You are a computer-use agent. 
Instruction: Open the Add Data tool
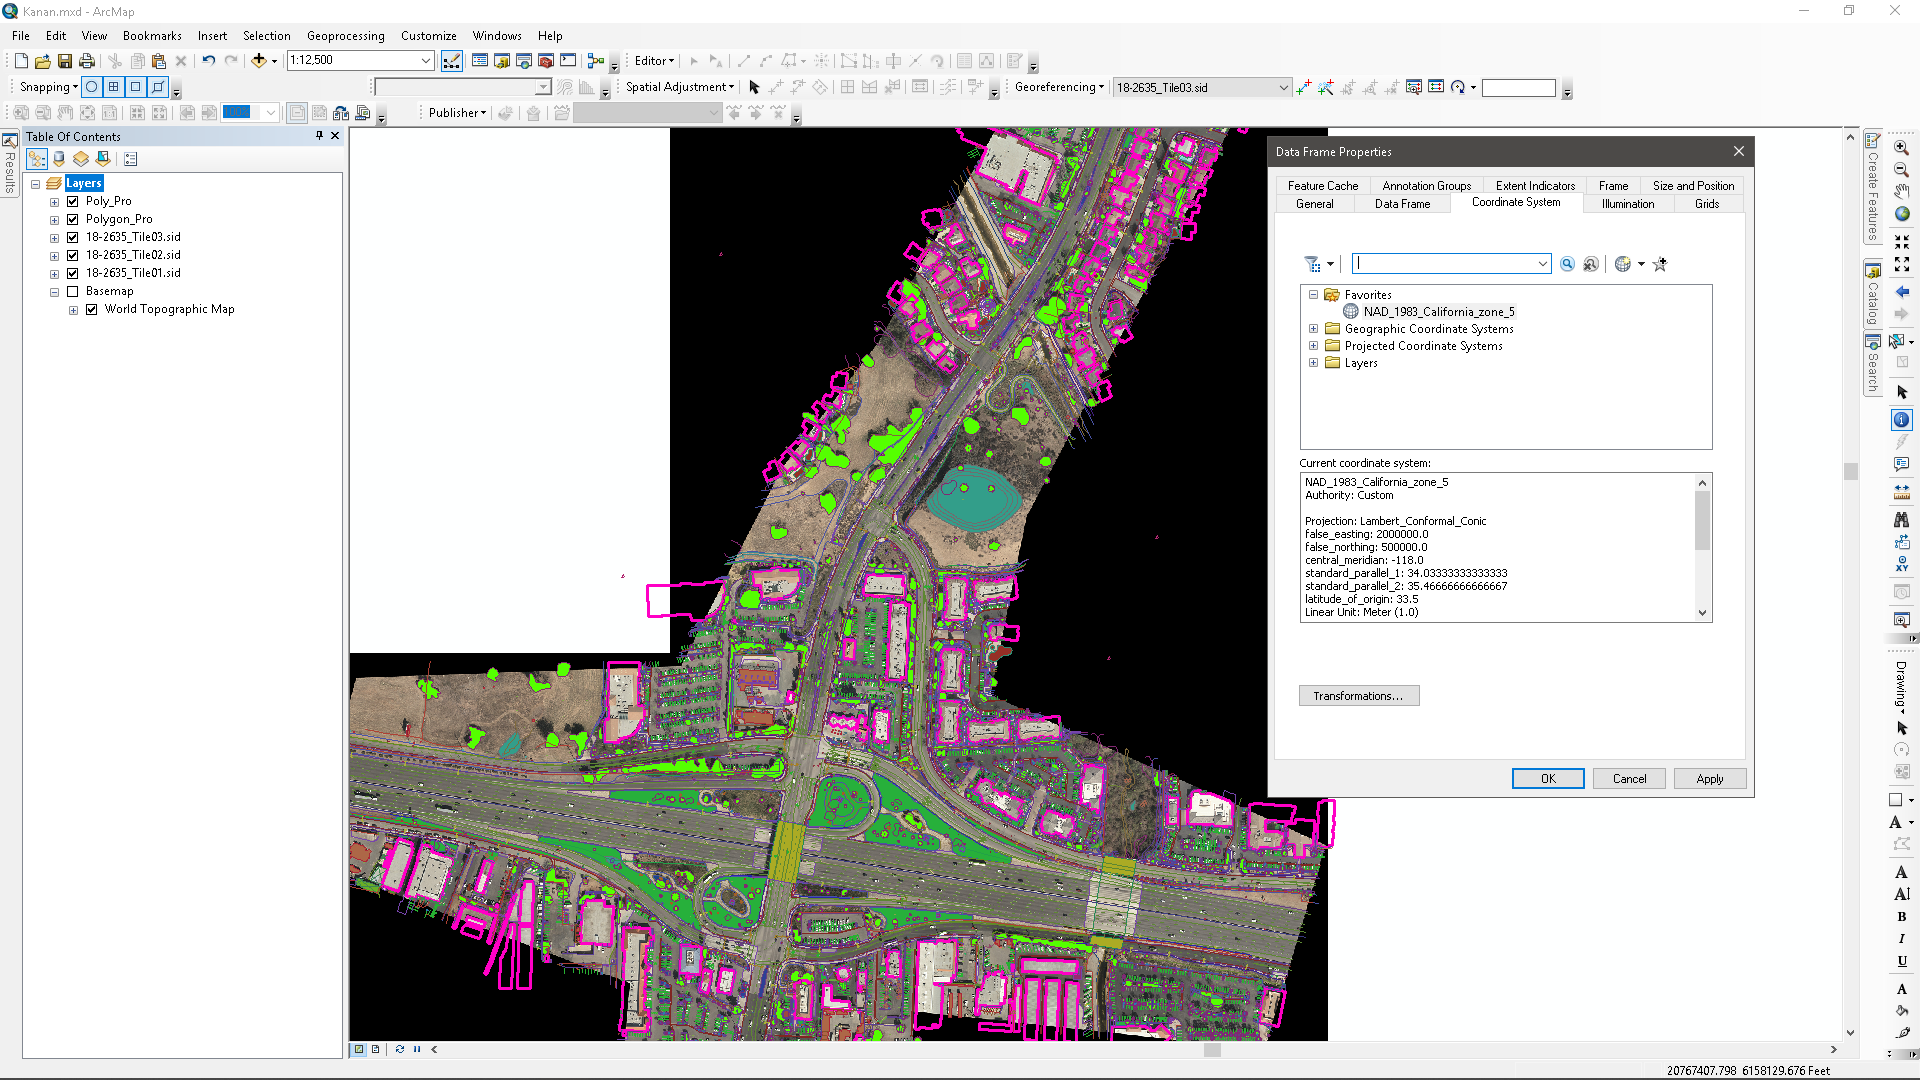[x=259, y=61]
